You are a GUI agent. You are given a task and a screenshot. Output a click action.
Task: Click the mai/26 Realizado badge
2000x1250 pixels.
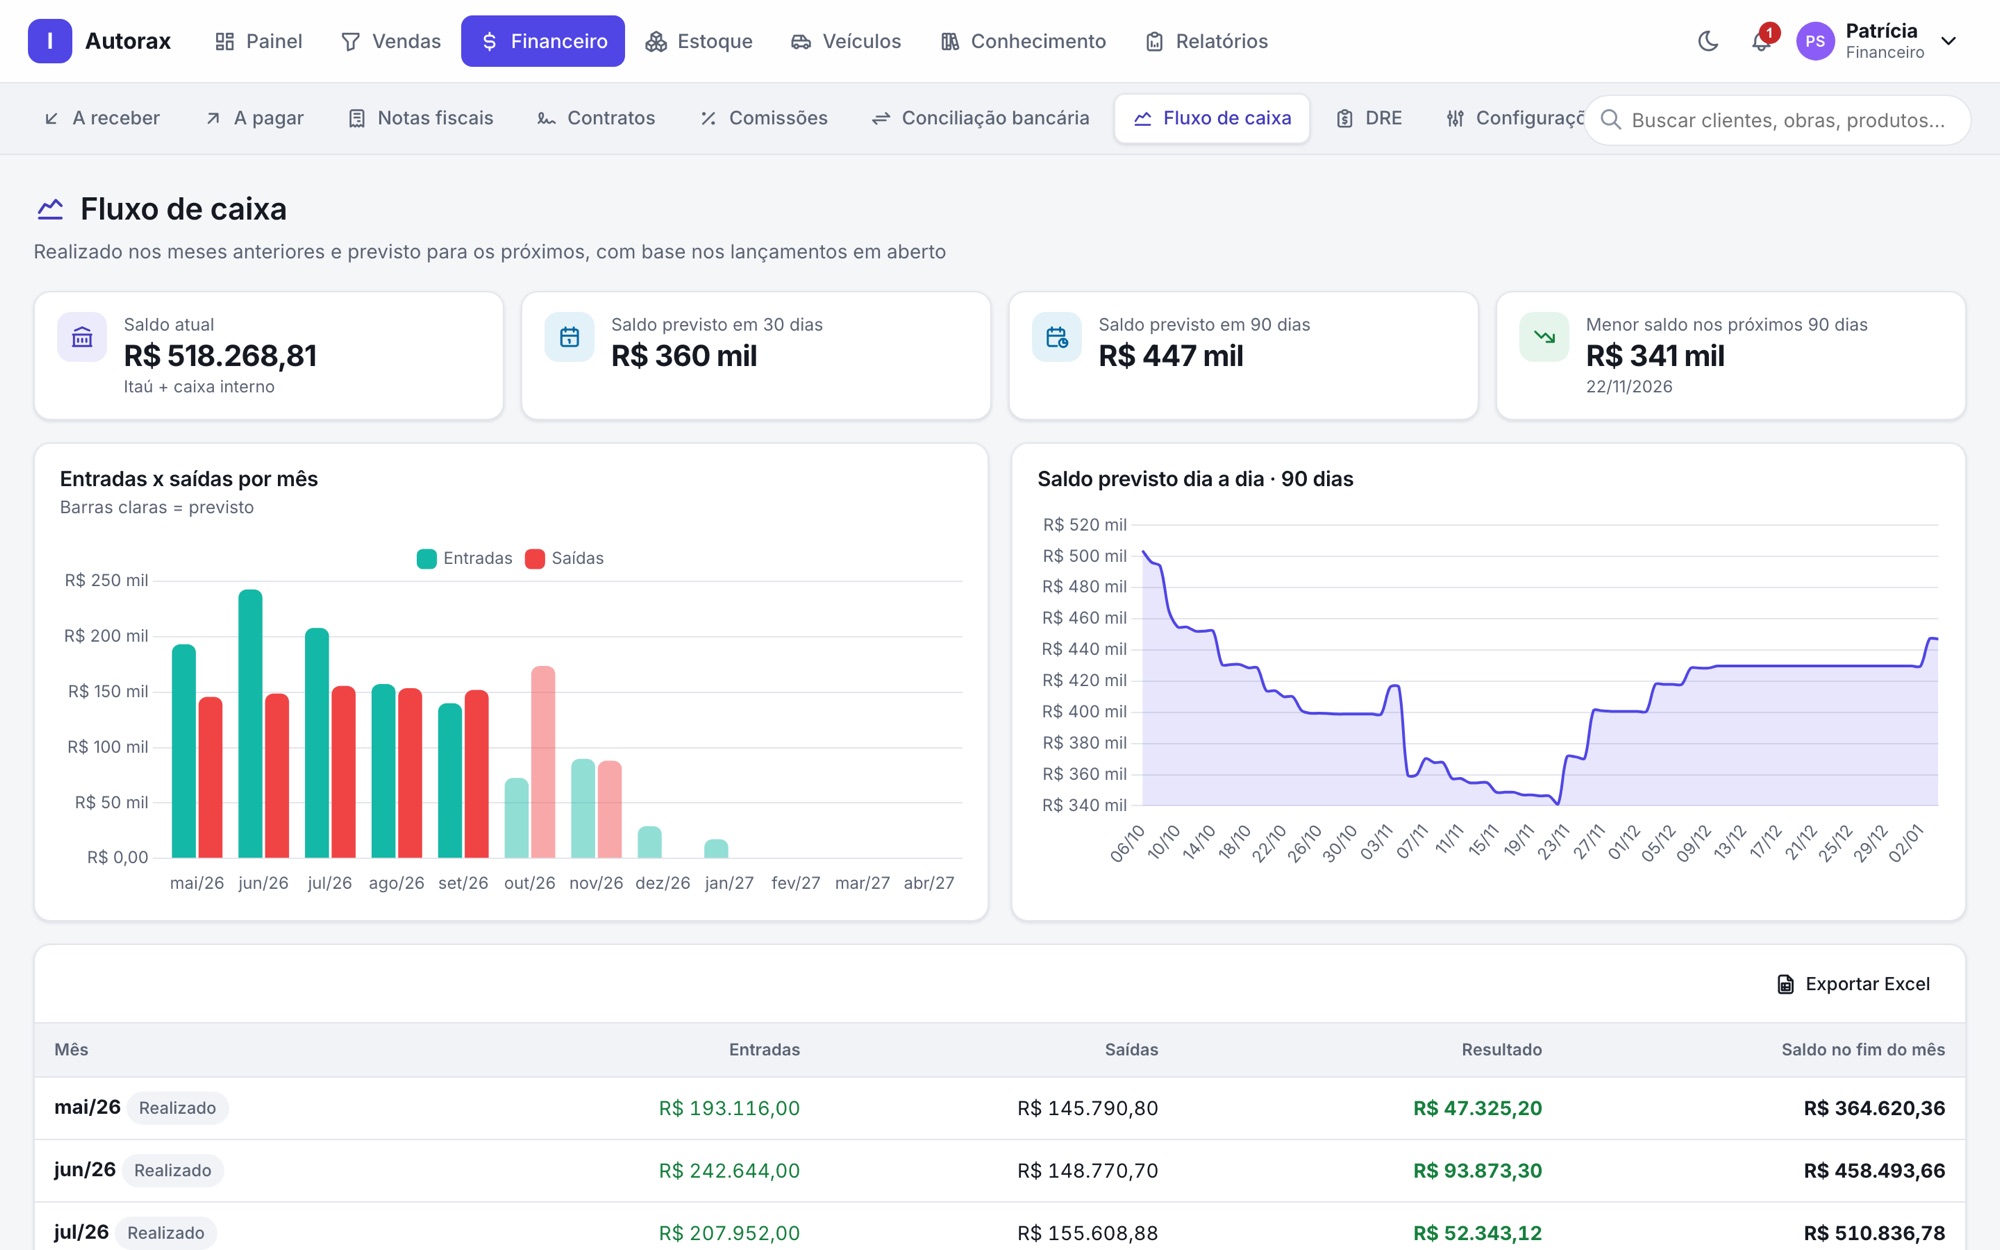point(177,1108)
